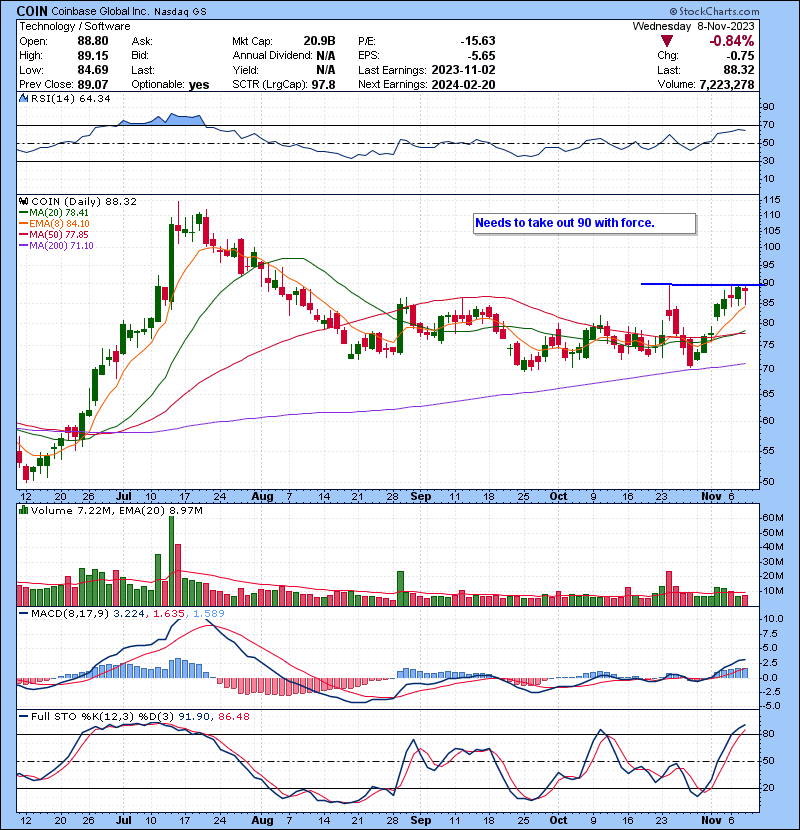The image size is (800, 830).
Task: Click the header volume figure 7,223,278
Action: coord(726,85)
